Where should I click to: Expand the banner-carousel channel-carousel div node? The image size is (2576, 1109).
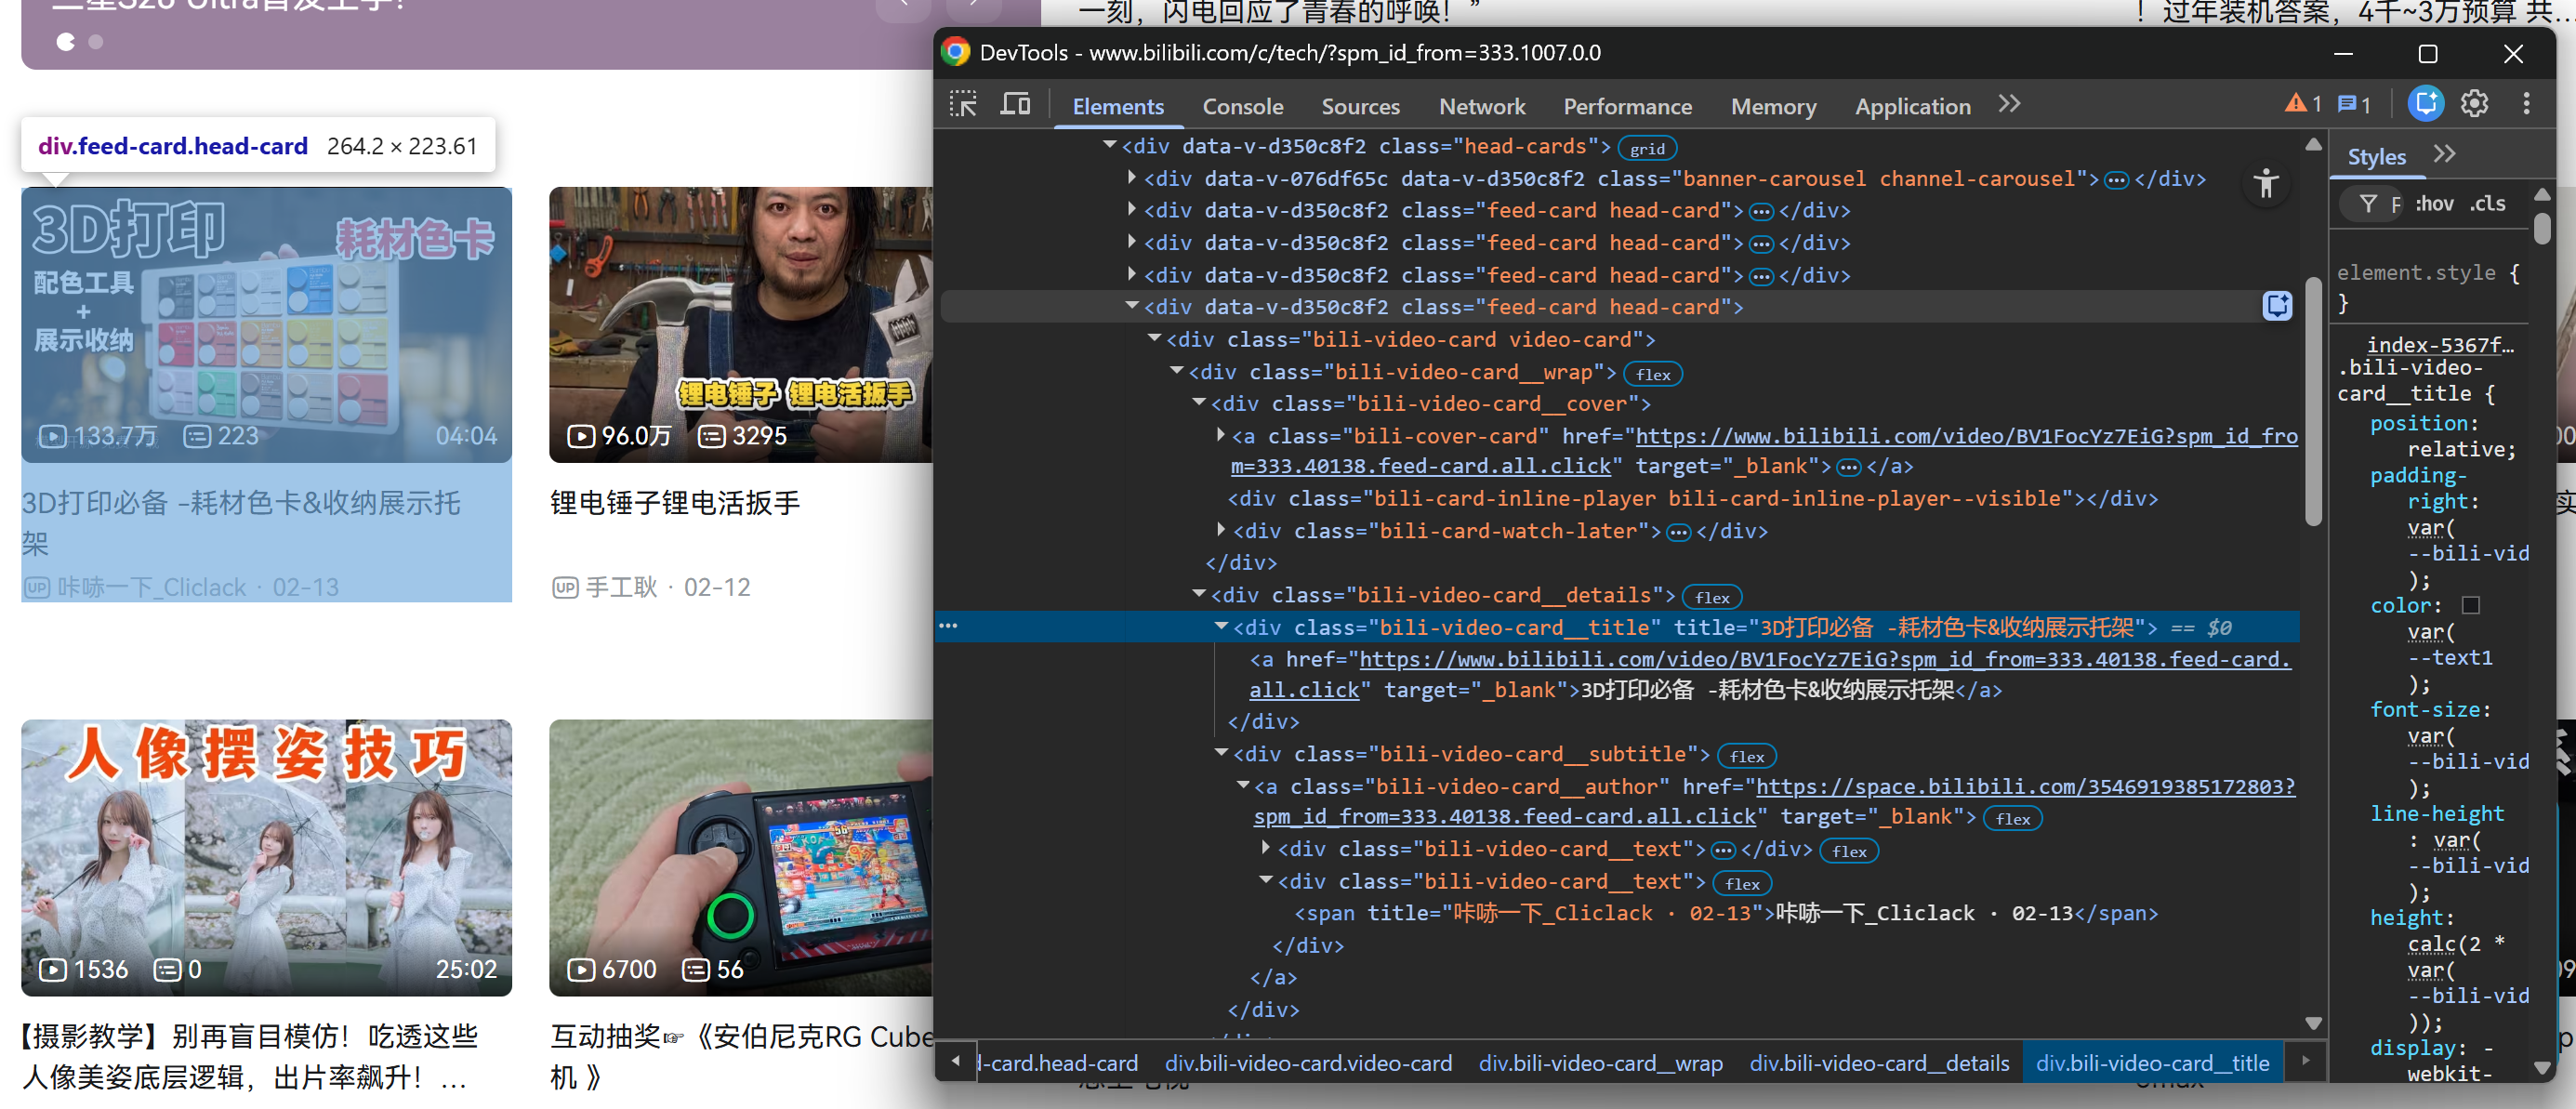coord(1131,178)
